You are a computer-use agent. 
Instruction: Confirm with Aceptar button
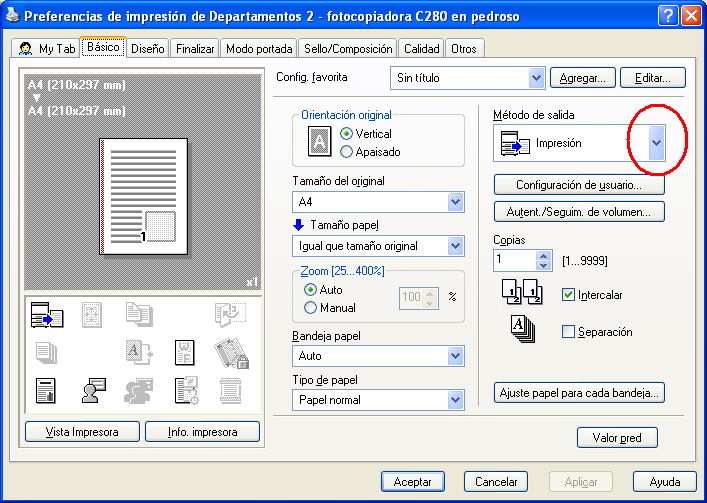pyautogui.click(x=413, y=482)
